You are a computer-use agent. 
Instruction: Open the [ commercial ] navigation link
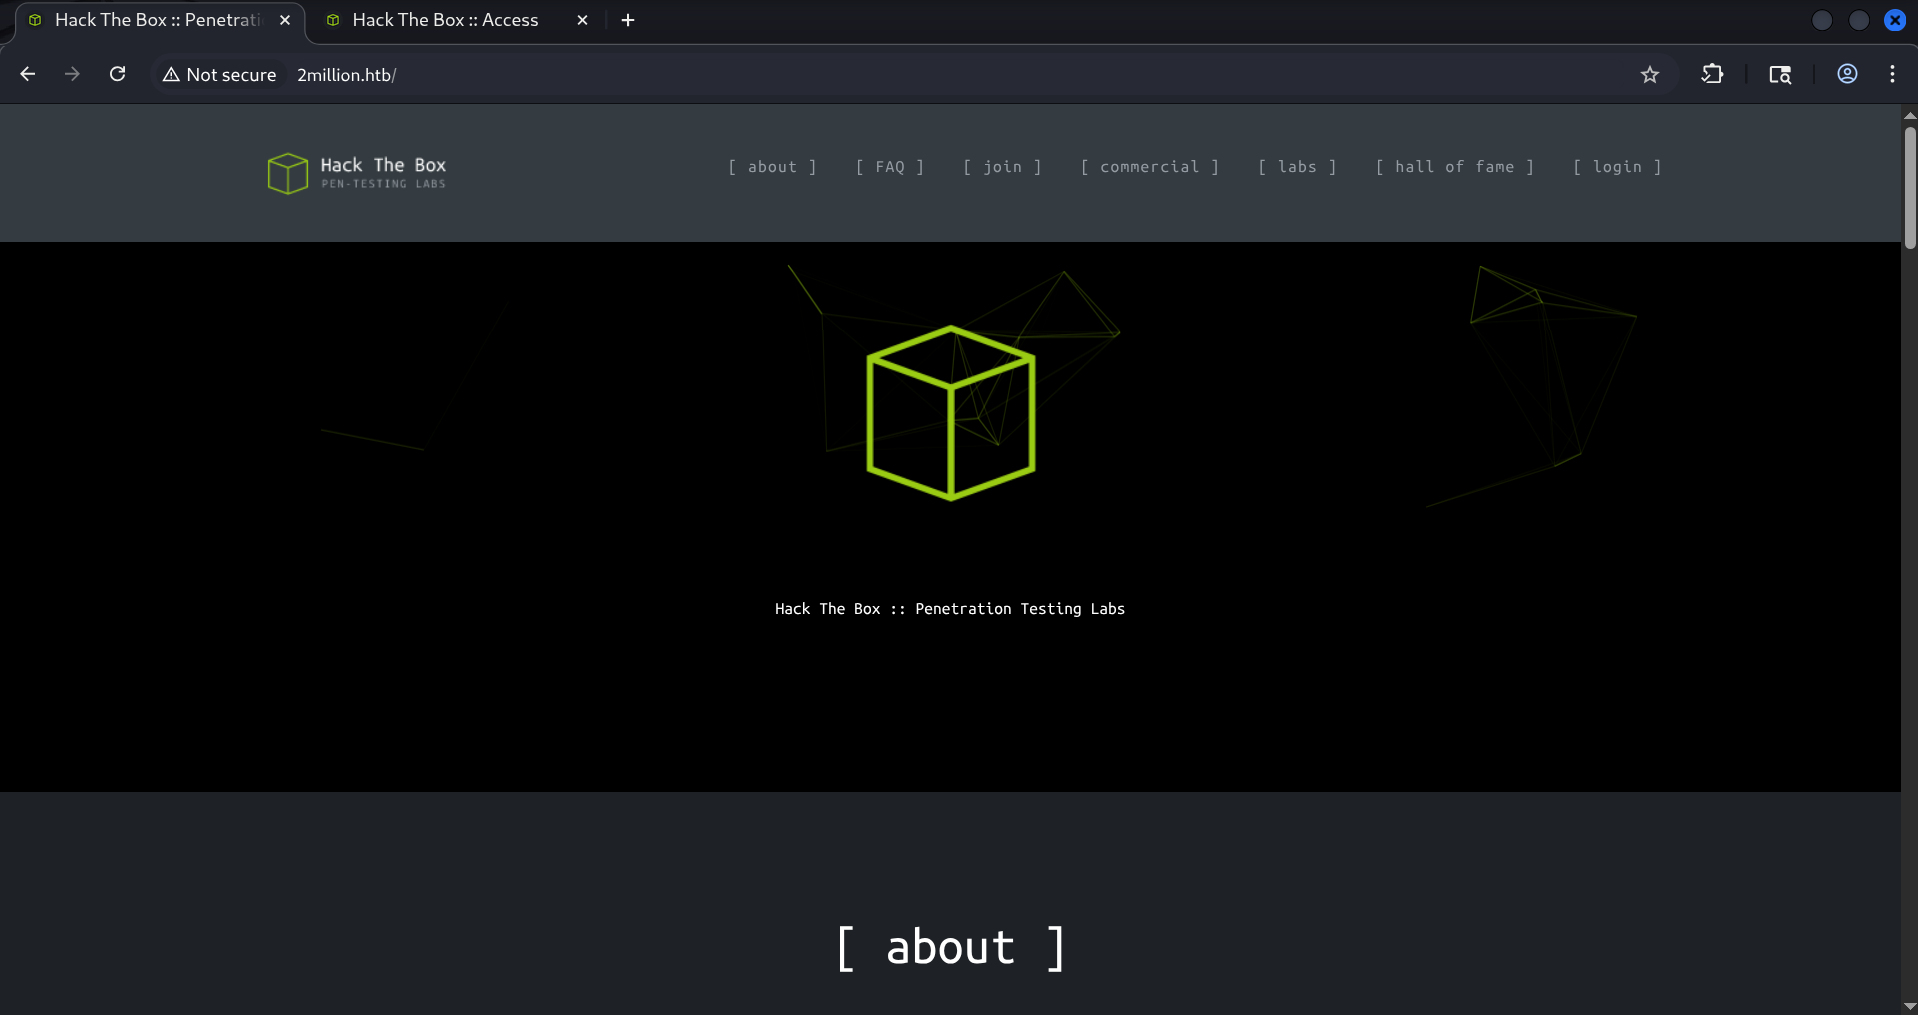click(1149, 167)
